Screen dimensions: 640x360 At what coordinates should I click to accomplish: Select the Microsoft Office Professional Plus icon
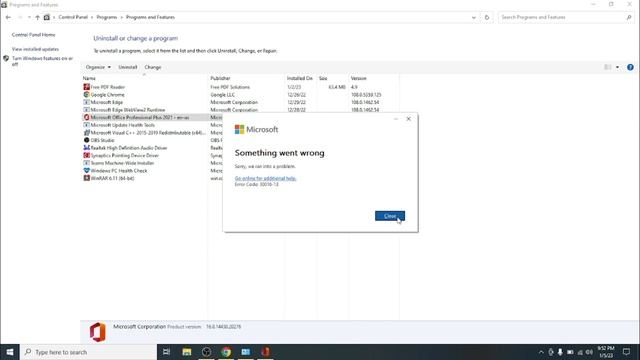pyautogui.click(x=87, y=117)
